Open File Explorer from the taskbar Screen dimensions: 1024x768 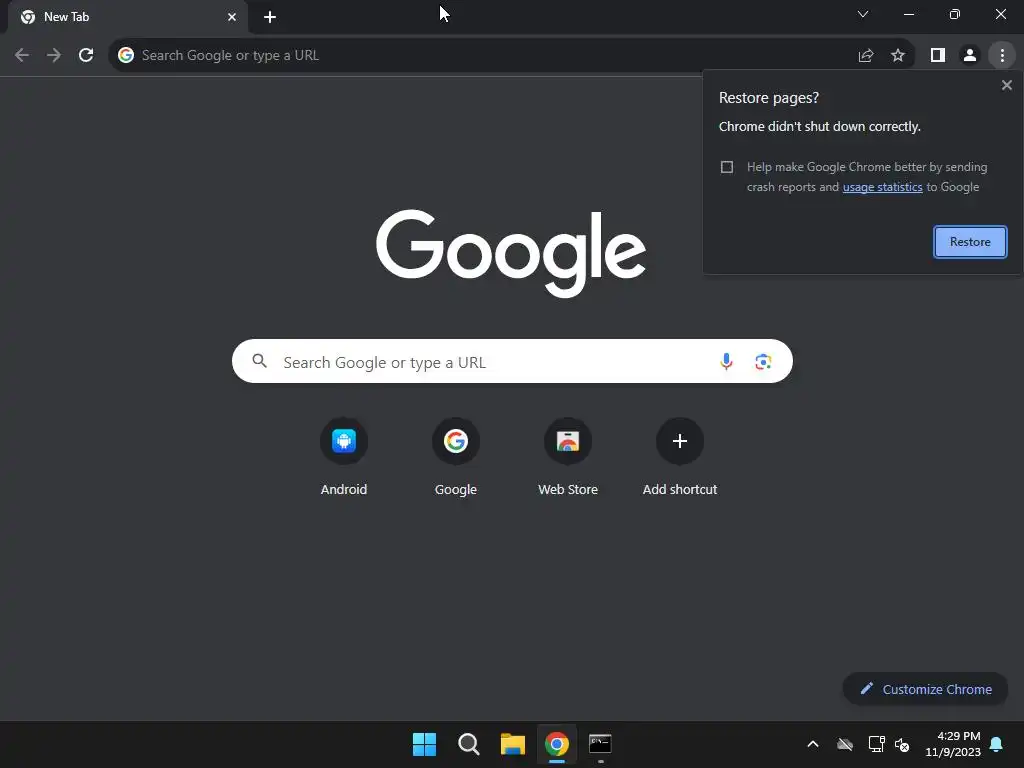[513, 744]
